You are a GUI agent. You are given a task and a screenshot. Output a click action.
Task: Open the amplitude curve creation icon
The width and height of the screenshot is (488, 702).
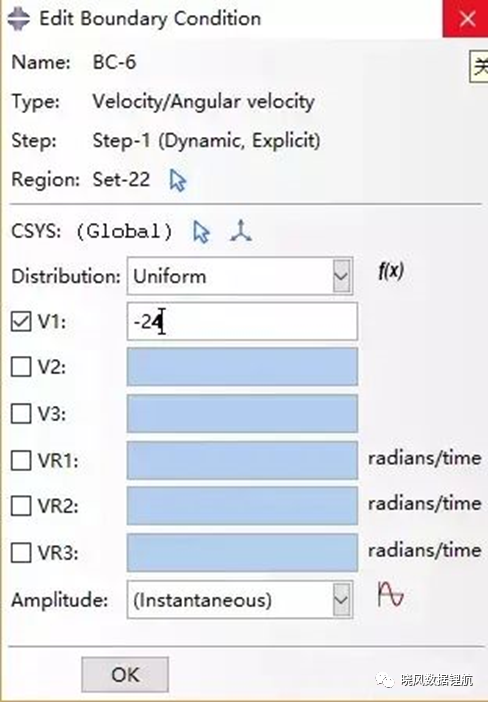pos(391,595)
